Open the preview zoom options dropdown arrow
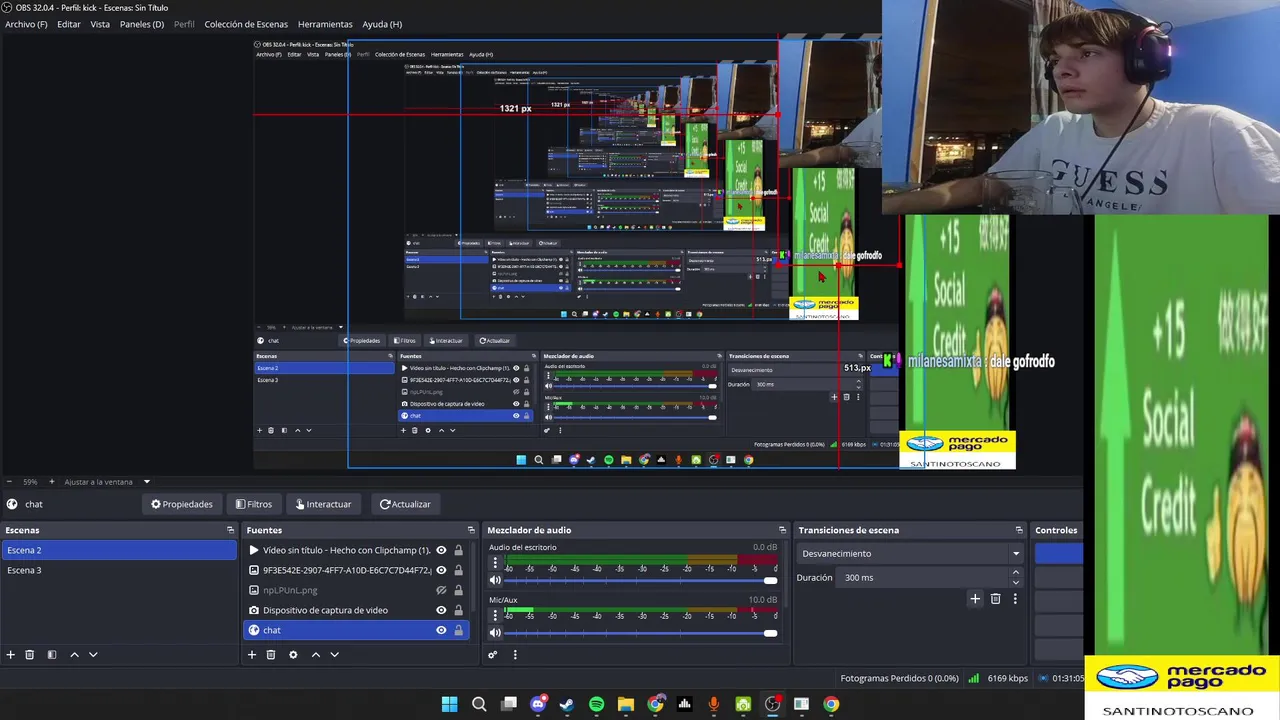The width and height of the screenshot is (1280, 720). tap(146, 482)
